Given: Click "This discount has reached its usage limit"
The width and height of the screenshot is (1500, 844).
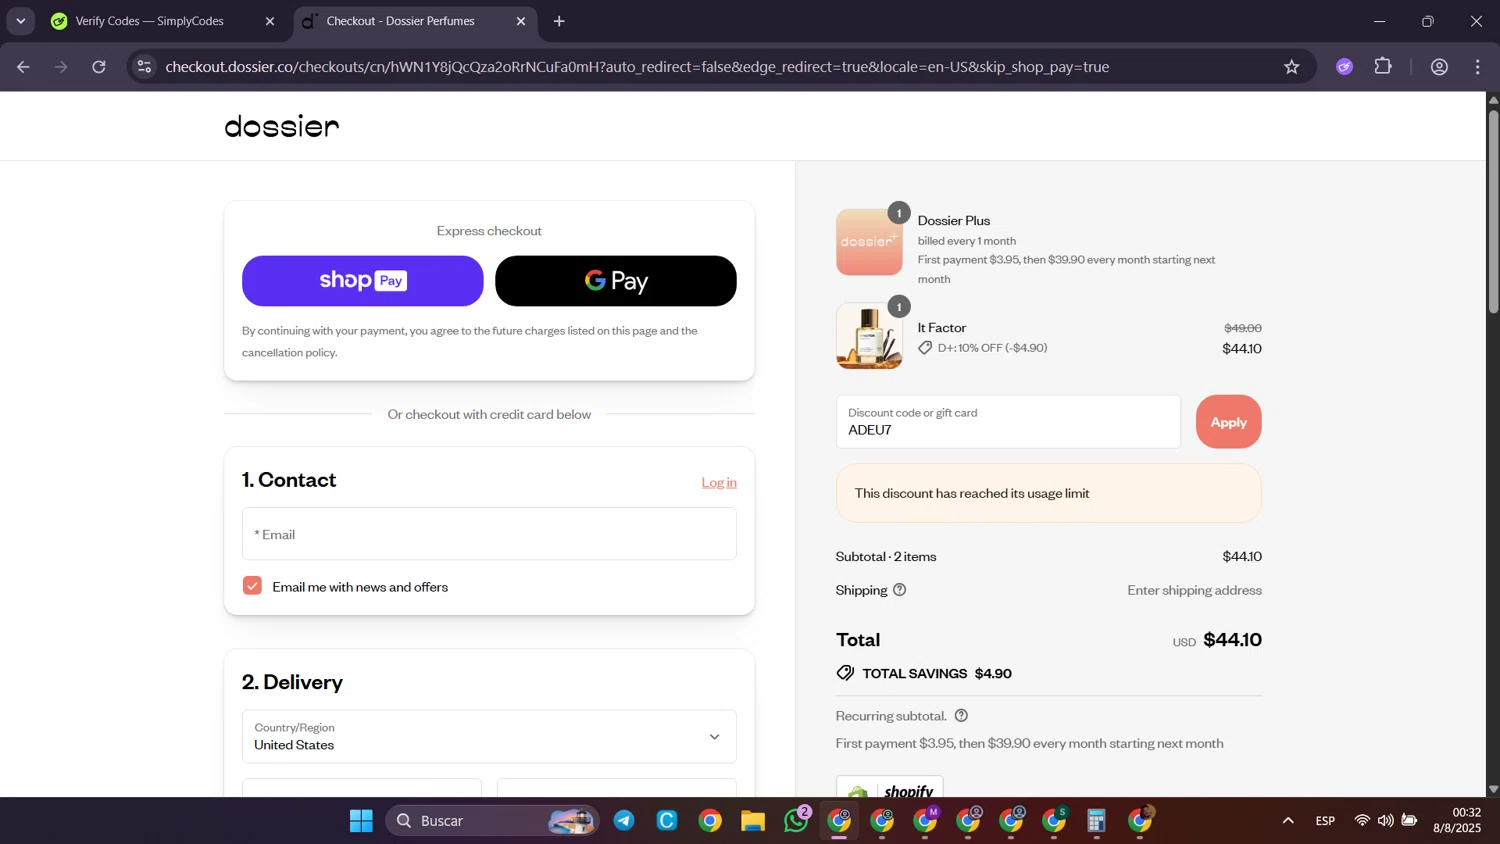Looking at the screenshot, I should tap(972, 493).
